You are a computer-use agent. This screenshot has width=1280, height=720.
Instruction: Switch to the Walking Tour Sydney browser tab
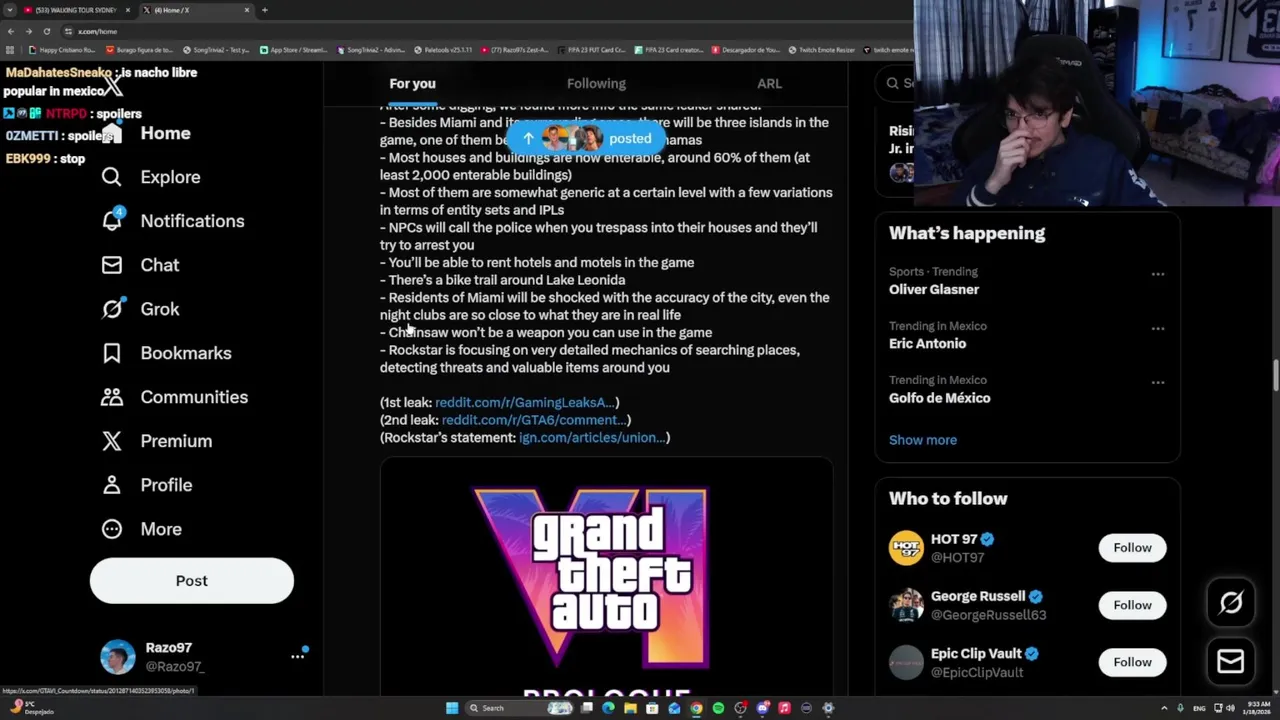[76, 10]
